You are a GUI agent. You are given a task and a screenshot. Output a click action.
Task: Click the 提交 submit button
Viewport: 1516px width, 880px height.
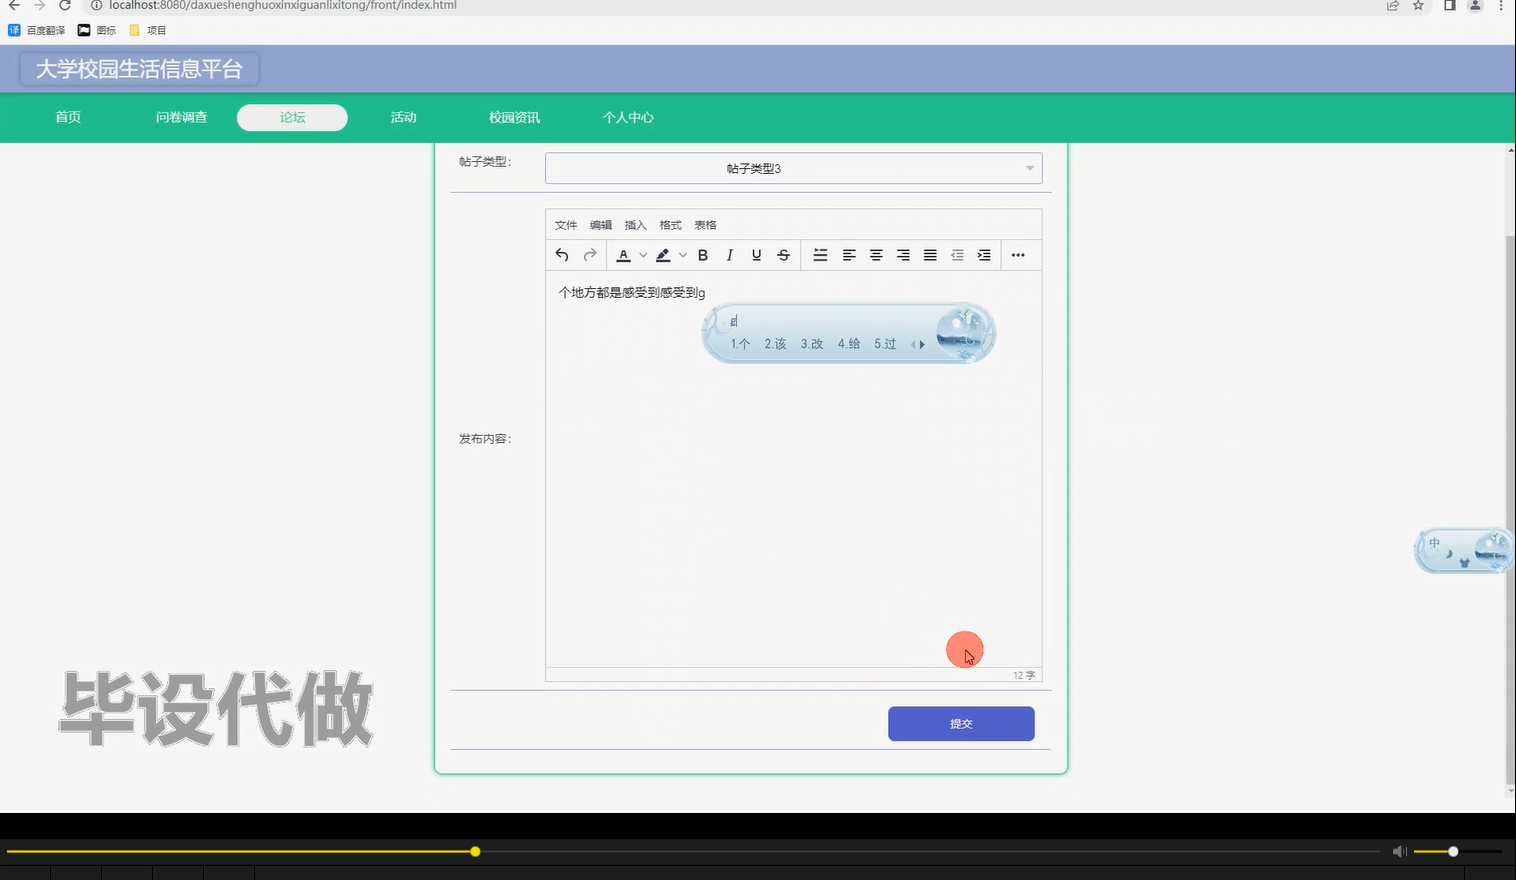click(x=960, y=723)
